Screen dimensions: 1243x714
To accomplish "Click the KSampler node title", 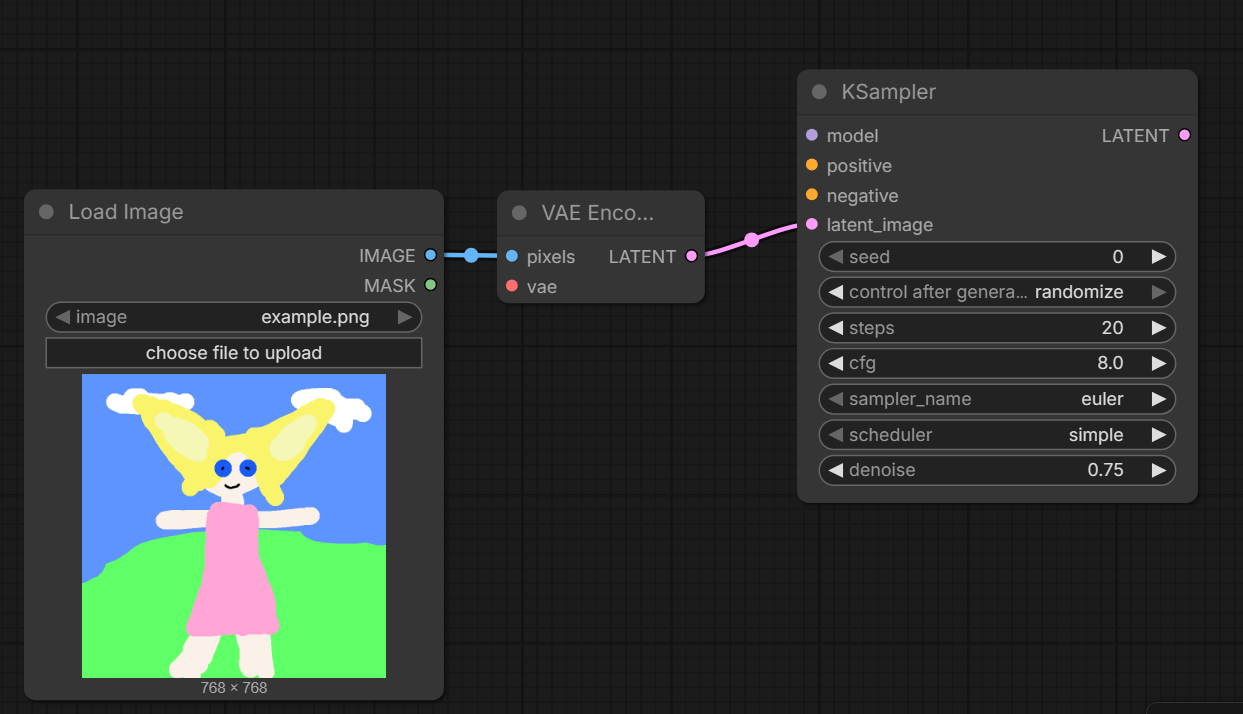I will 889,92.
